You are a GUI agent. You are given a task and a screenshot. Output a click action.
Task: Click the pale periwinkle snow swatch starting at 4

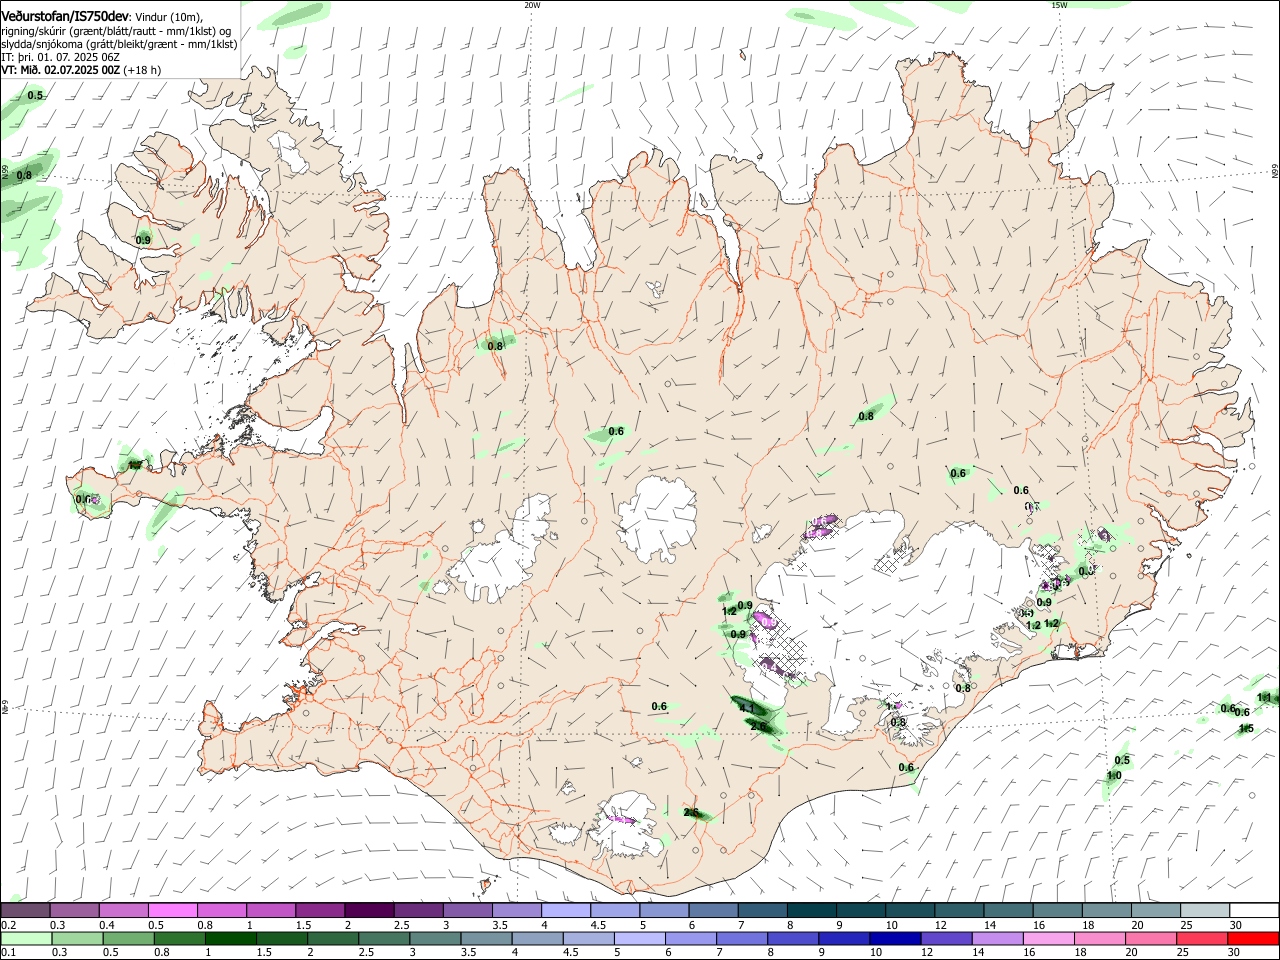coord(565,910)
